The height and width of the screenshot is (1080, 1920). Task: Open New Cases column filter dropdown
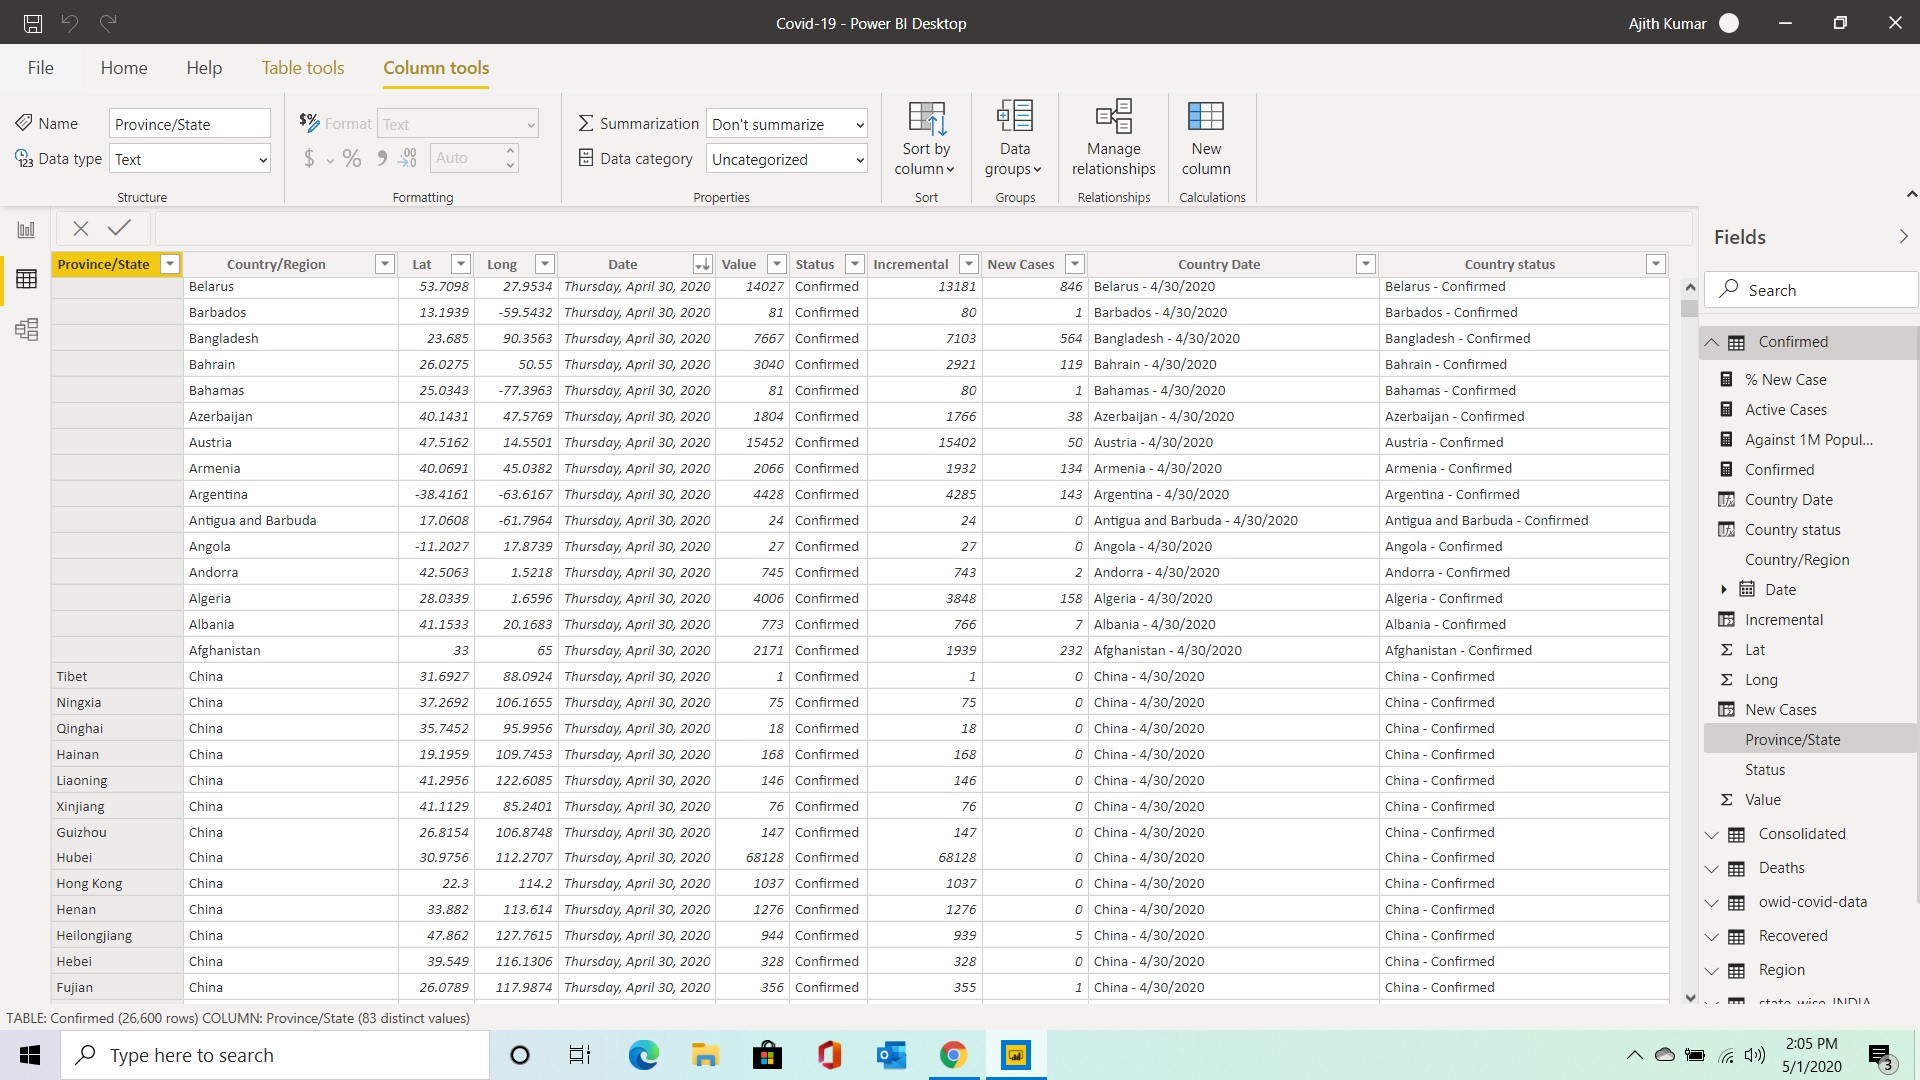point(1075,264)
